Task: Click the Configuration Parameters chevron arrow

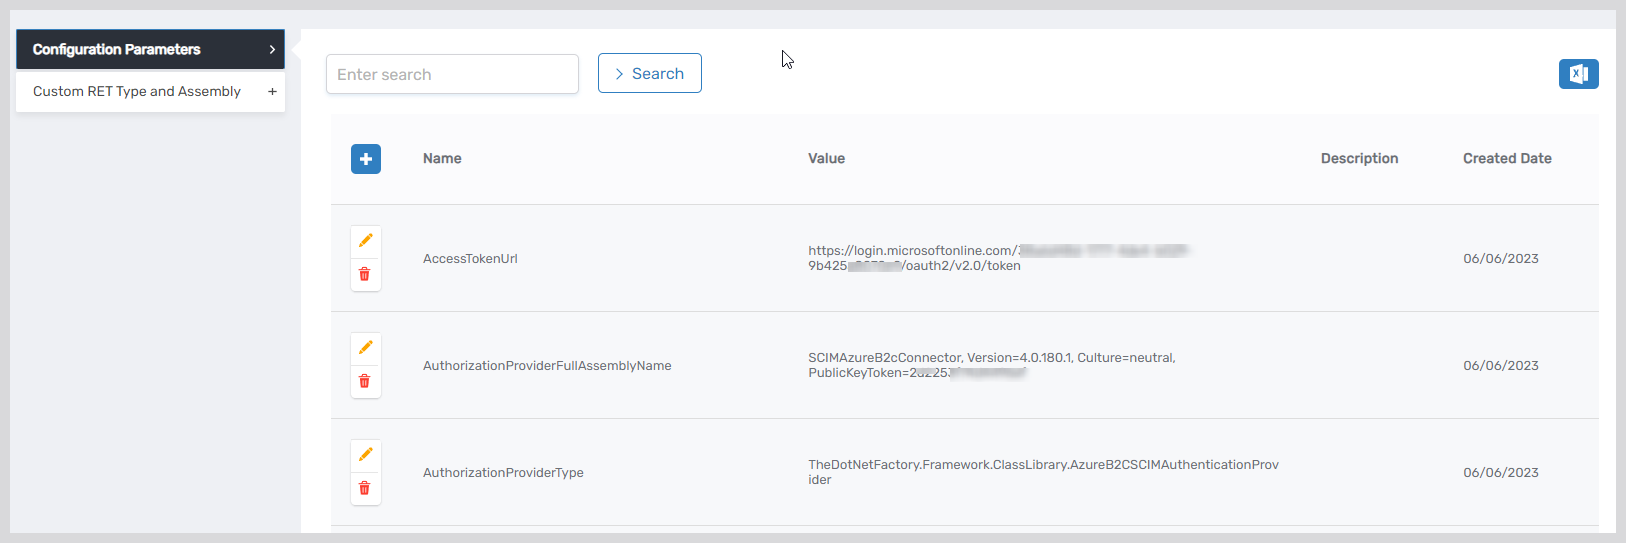Action: 272,49
